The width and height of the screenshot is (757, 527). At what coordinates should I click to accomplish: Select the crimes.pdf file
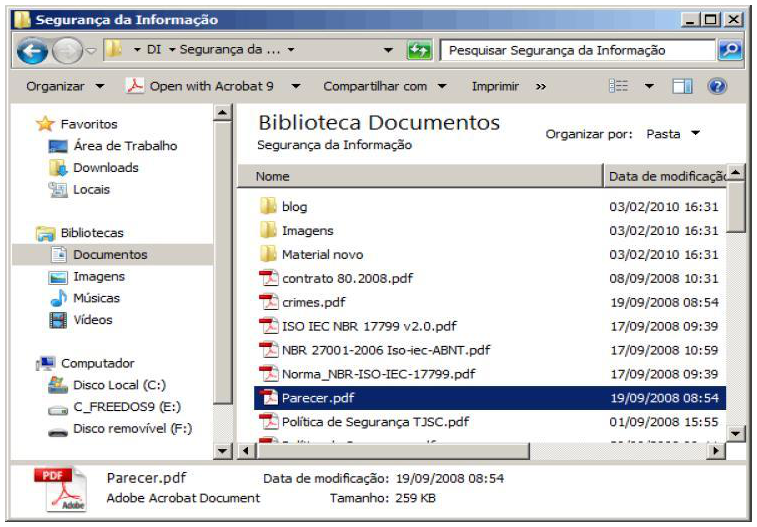point(302,303)
